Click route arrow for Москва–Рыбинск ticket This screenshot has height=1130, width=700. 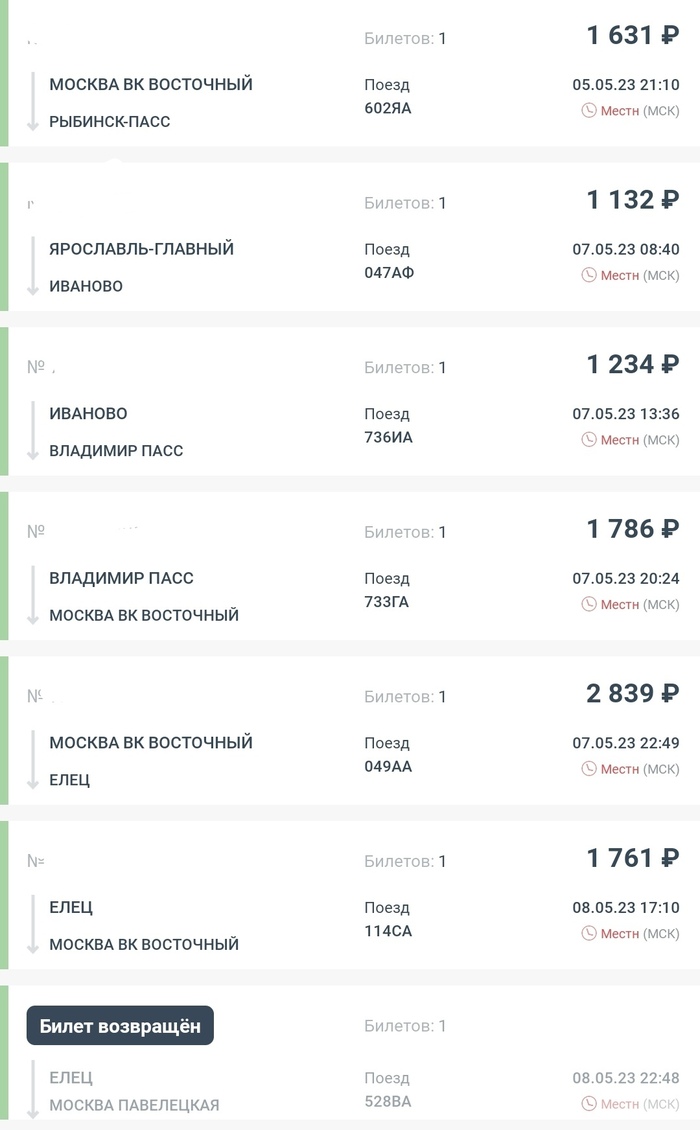32,102
